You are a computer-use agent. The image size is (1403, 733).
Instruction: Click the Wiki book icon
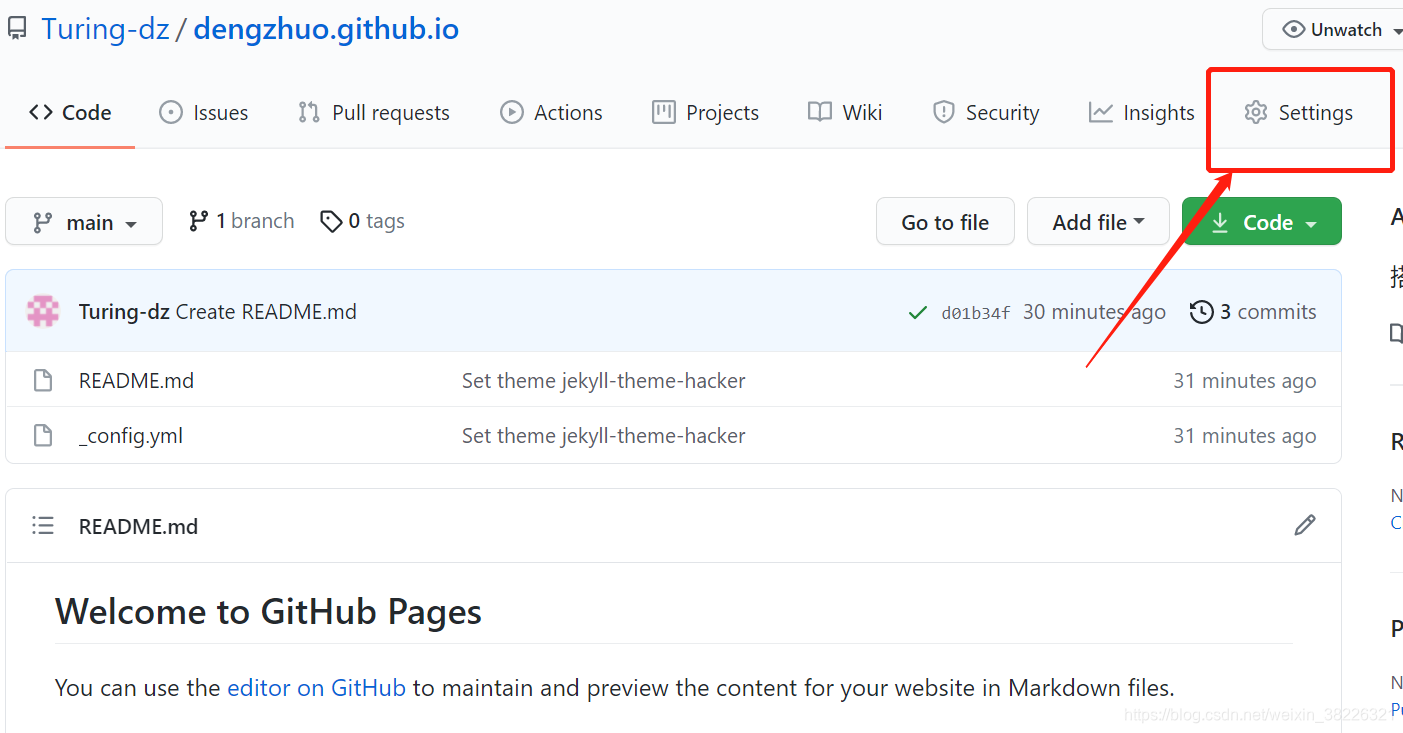tap(820, 113)
